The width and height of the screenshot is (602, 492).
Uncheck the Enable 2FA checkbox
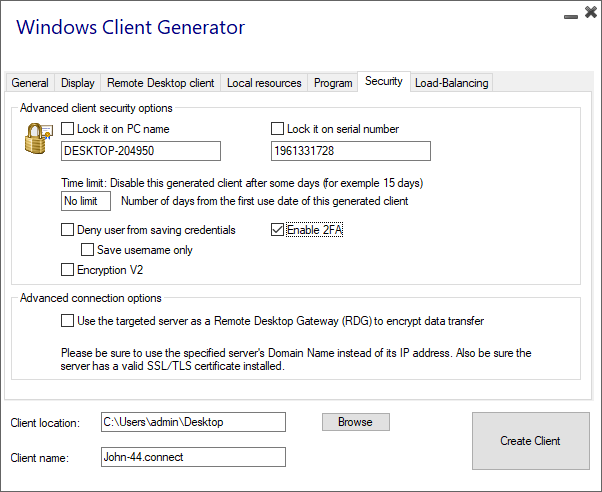278,230
